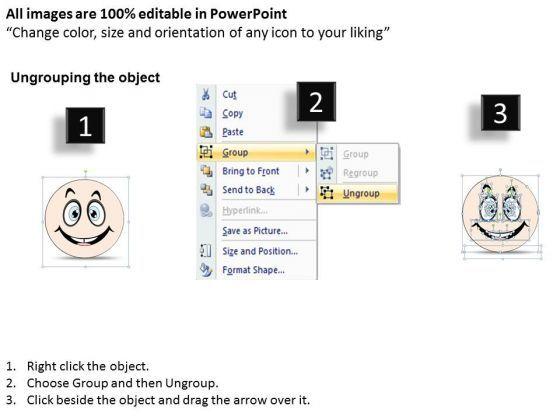The height and width of the screenshot is (420, 560).
Task: Click the Bring to Front icon
Action: coord(206,171)
